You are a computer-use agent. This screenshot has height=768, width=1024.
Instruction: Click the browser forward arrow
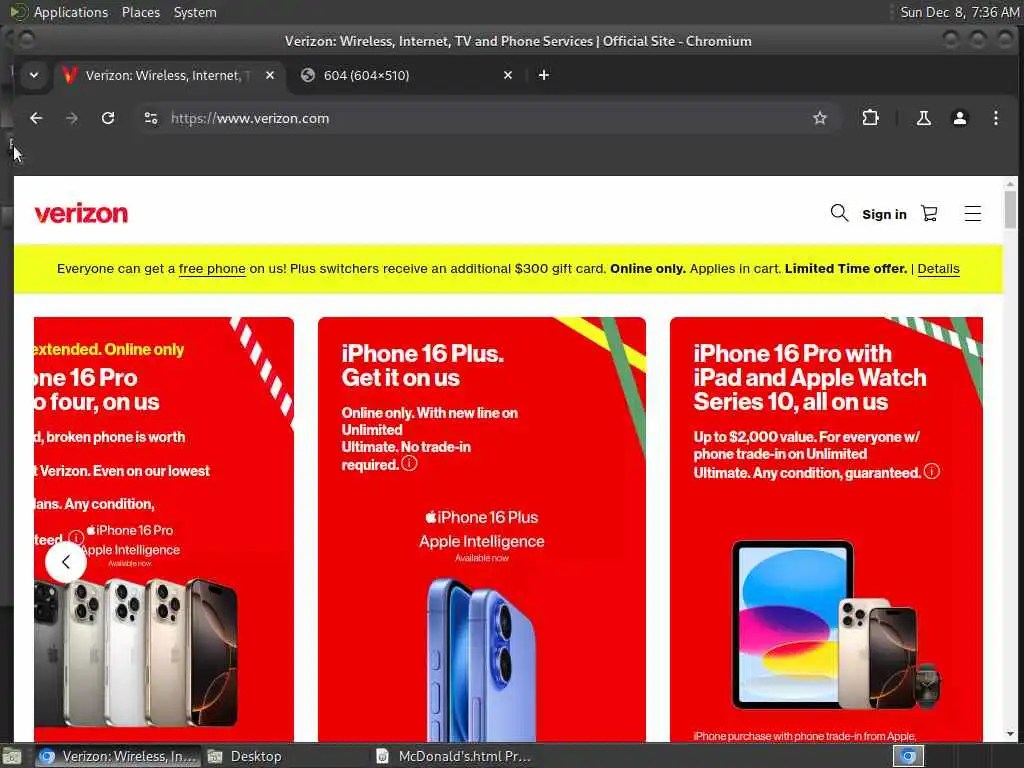(x=72, y=118)
